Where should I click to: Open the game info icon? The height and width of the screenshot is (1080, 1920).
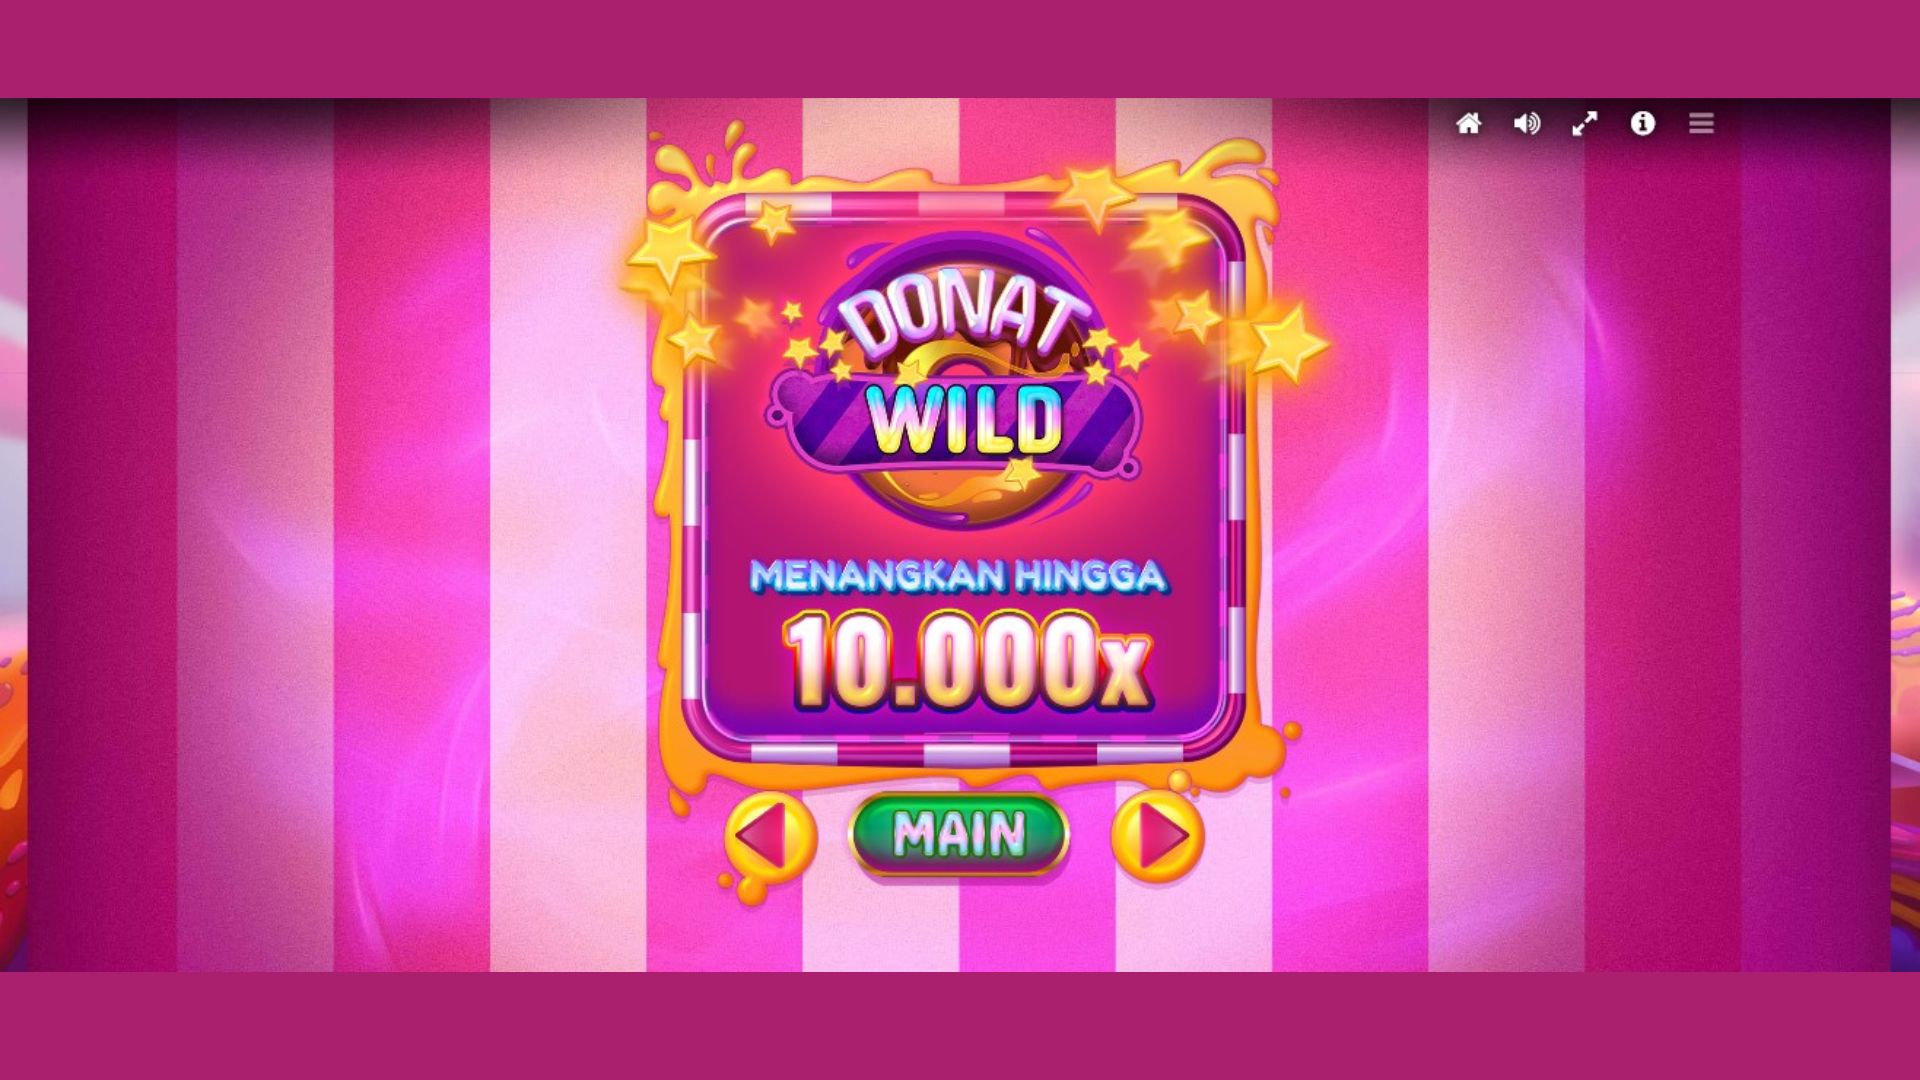point(1642,123)
